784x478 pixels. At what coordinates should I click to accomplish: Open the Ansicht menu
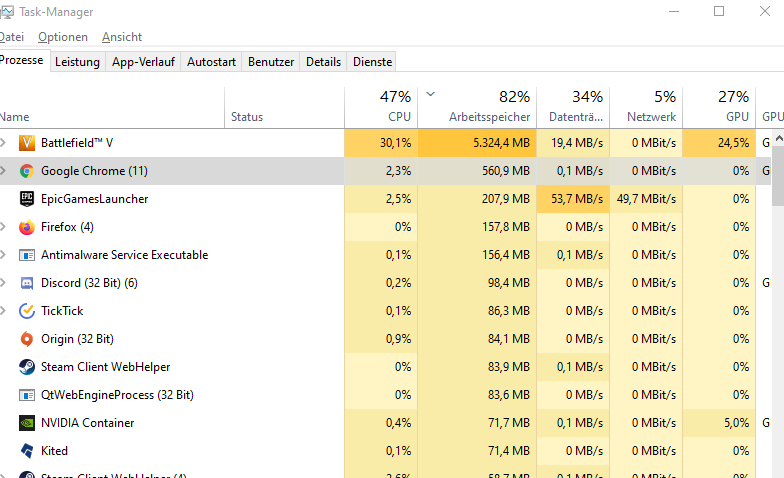tap(122, 37)
